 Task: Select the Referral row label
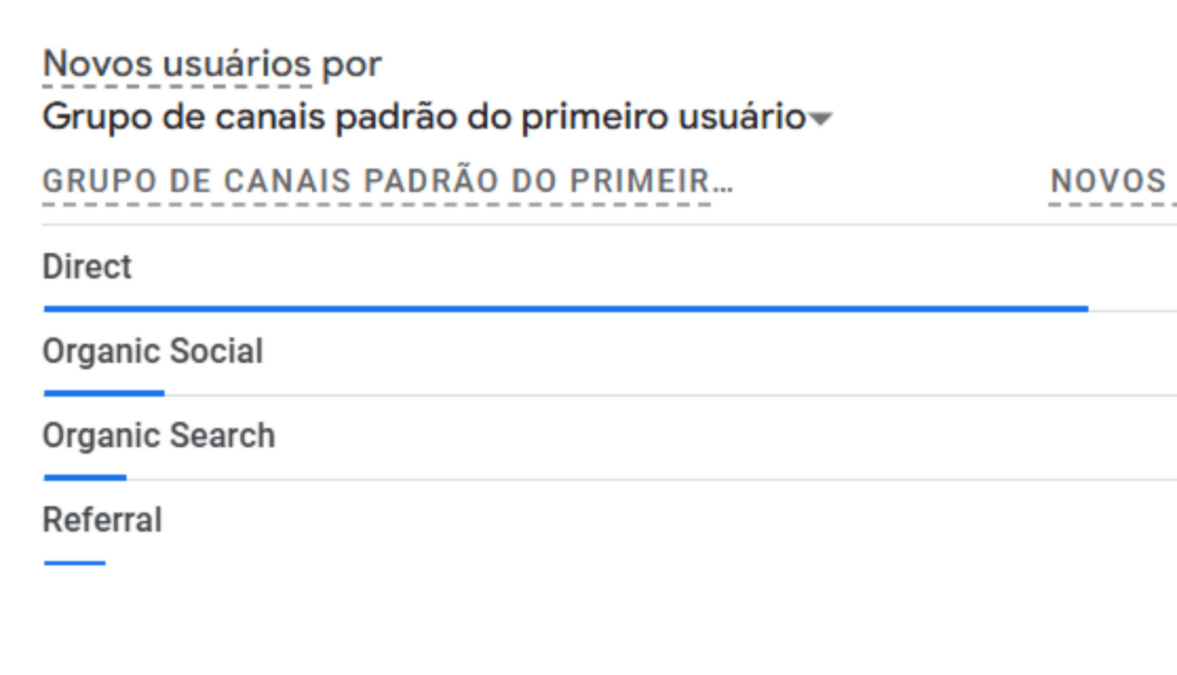102,520
